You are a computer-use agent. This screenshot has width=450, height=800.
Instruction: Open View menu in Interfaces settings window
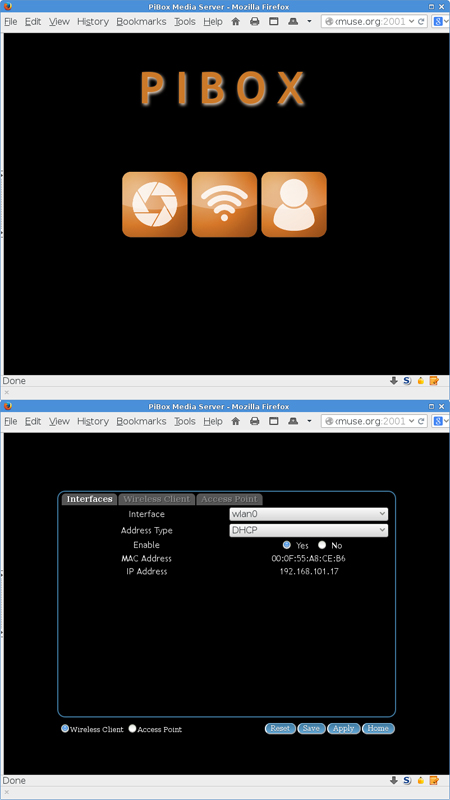(59, 421)
